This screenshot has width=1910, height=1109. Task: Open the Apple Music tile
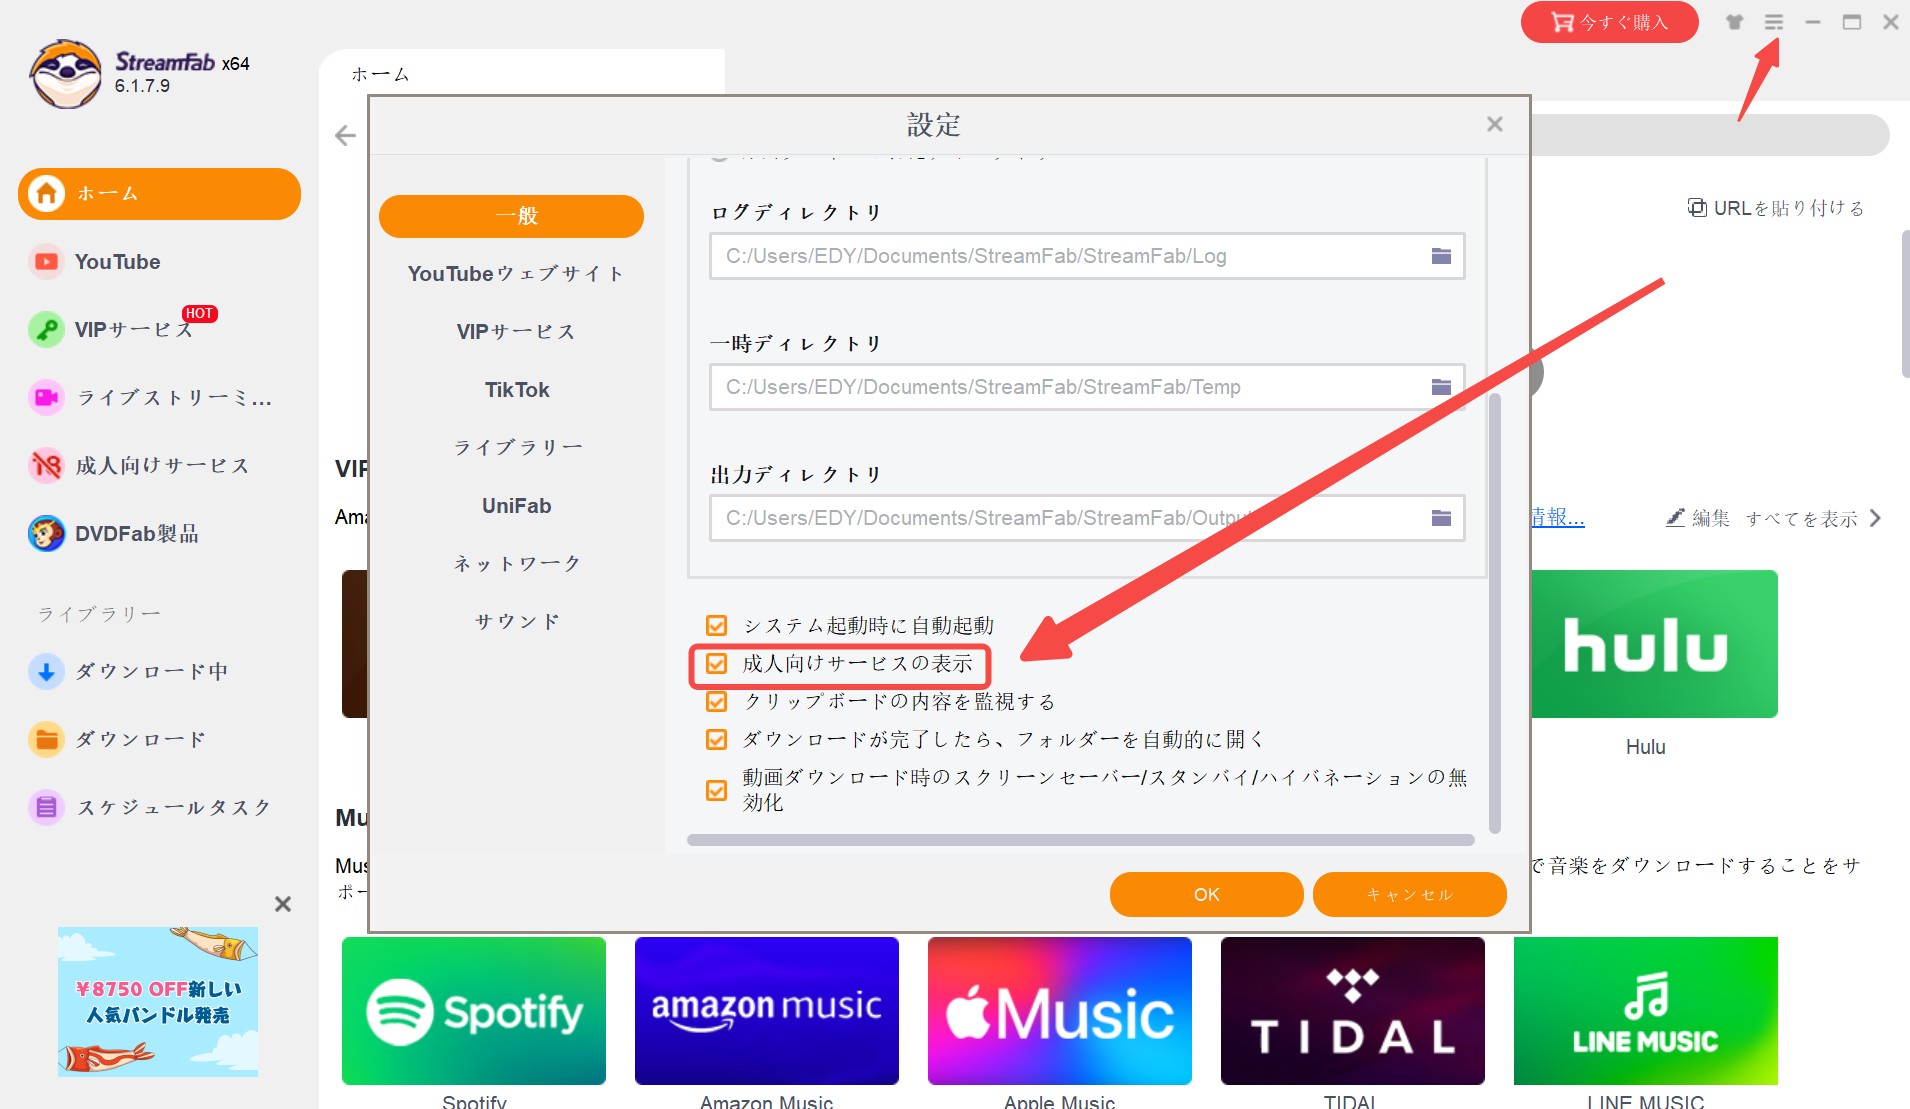(x=1060, y=1011)
